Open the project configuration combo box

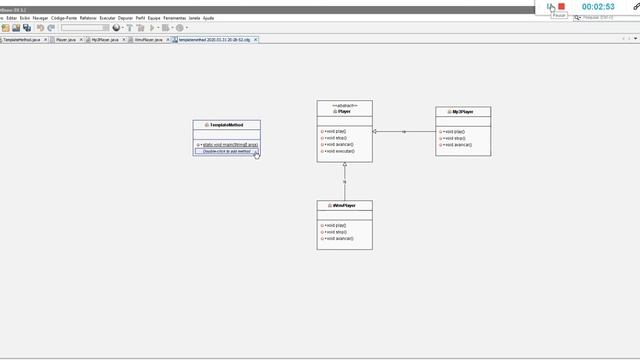85,28
